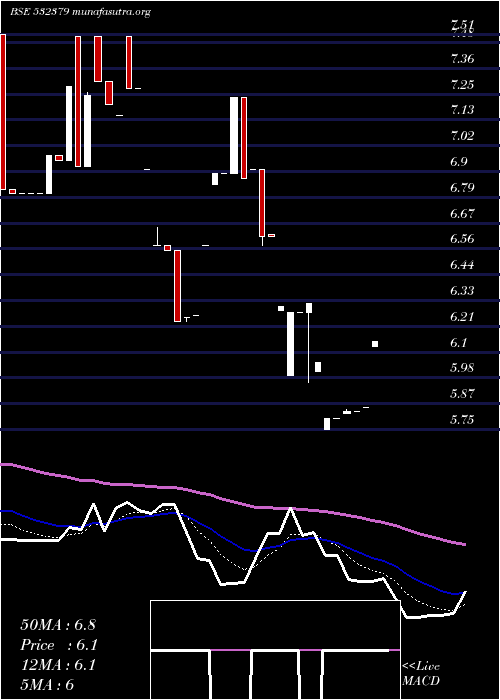Click the 7.02 price axis label

pos(462,136)
